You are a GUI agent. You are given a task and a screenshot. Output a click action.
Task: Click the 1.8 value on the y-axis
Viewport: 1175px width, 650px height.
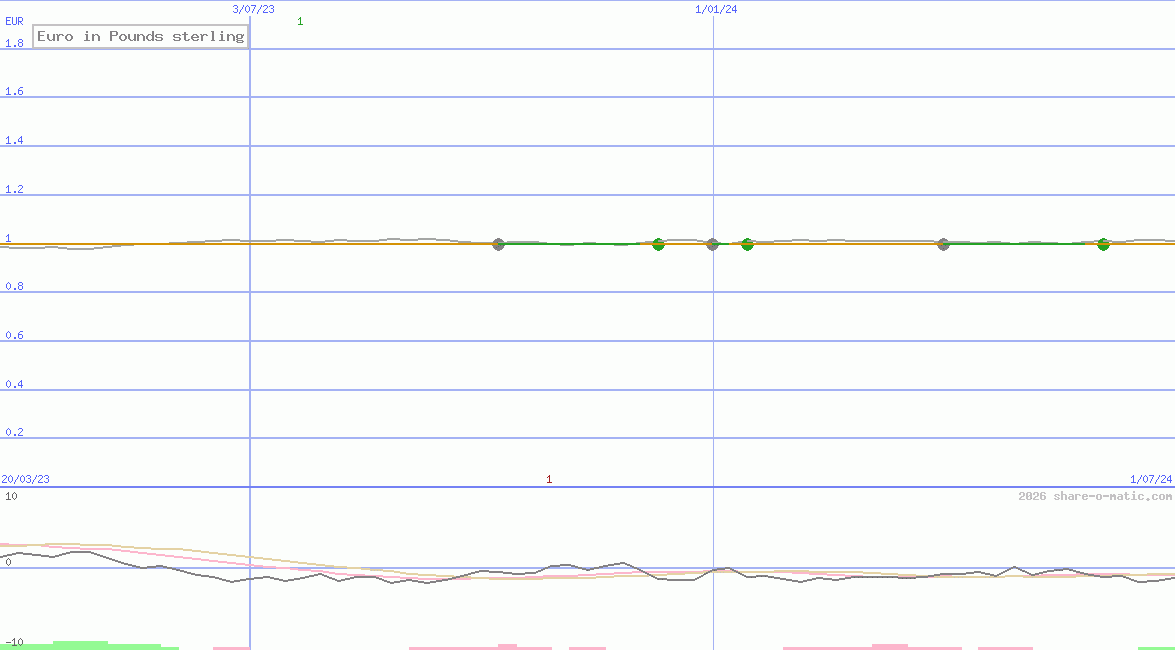14,43
